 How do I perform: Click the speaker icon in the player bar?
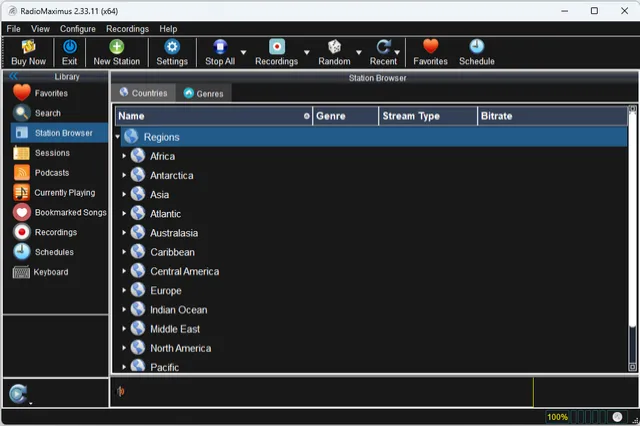(x=120, y=391)
